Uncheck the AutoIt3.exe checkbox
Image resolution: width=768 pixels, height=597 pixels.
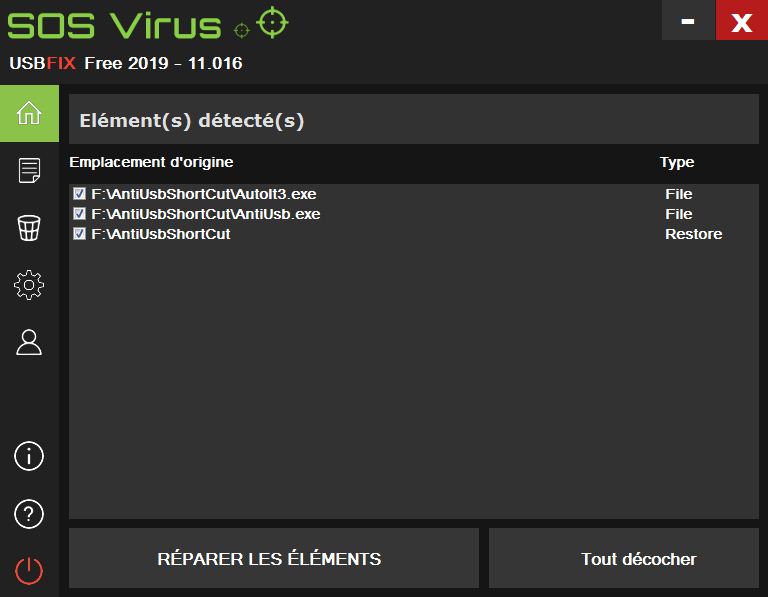click(79, 194)
